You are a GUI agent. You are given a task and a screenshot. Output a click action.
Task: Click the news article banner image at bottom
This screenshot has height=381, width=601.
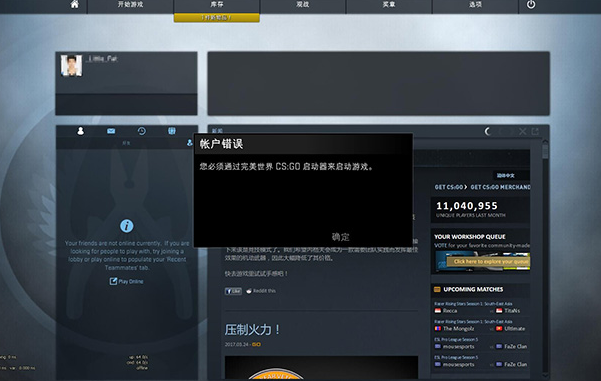[321, 368]
